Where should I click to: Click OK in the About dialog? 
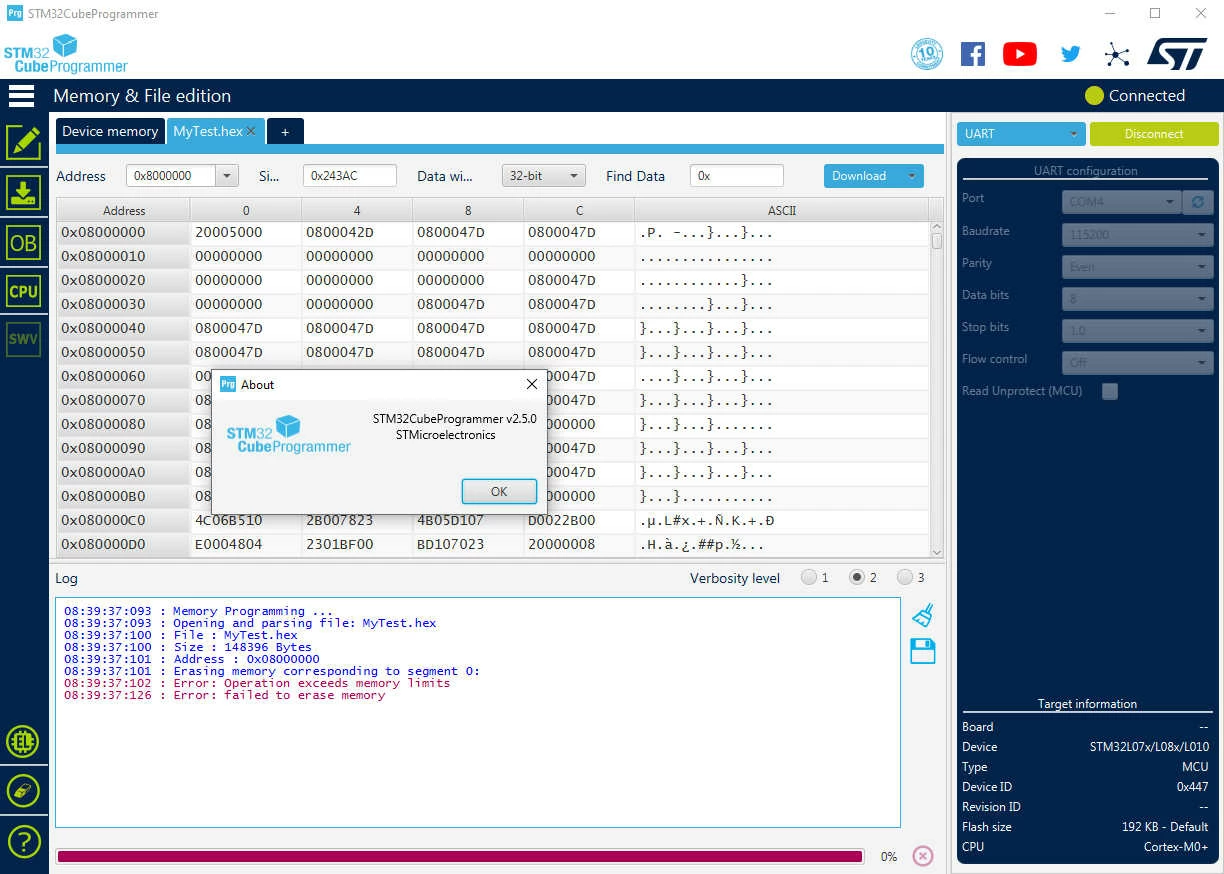[x=499, y=491]
